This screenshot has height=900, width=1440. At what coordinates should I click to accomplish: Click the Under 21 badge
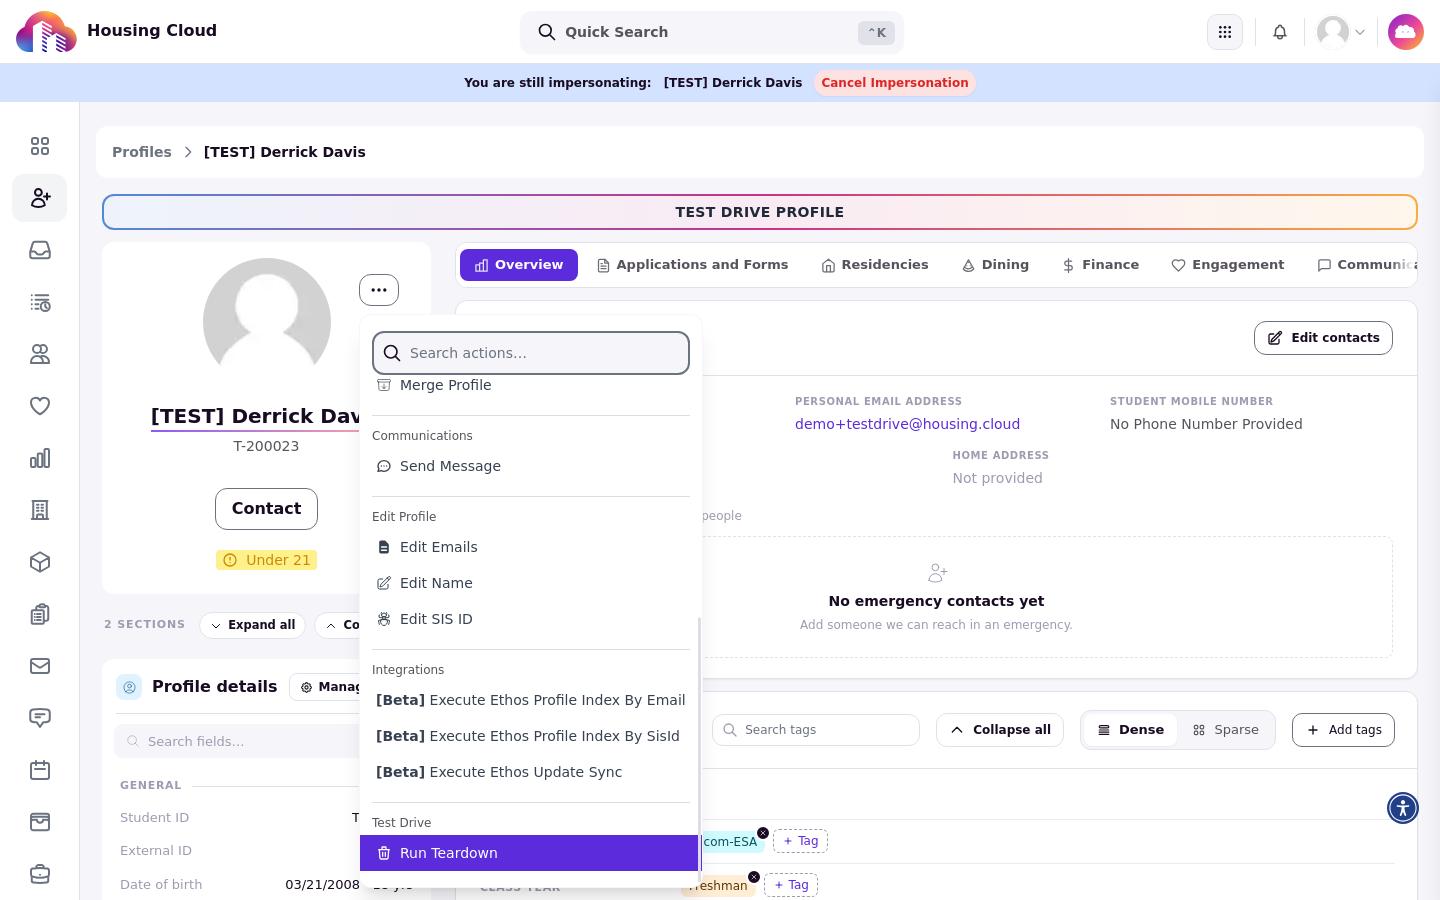click(x=266, y=560)
